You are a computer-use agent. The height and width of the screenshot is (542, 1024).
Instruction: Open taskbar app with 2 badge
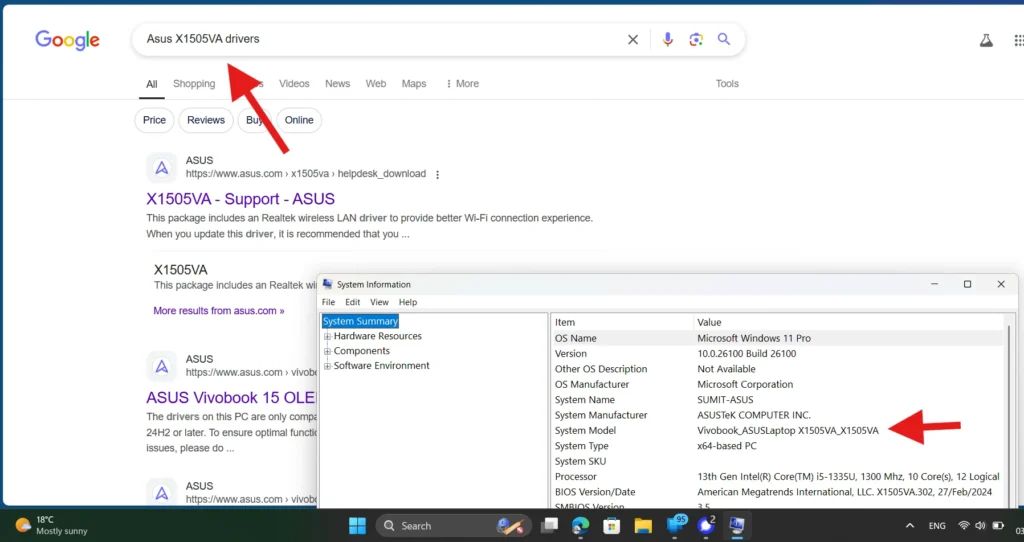pos(706,524)
